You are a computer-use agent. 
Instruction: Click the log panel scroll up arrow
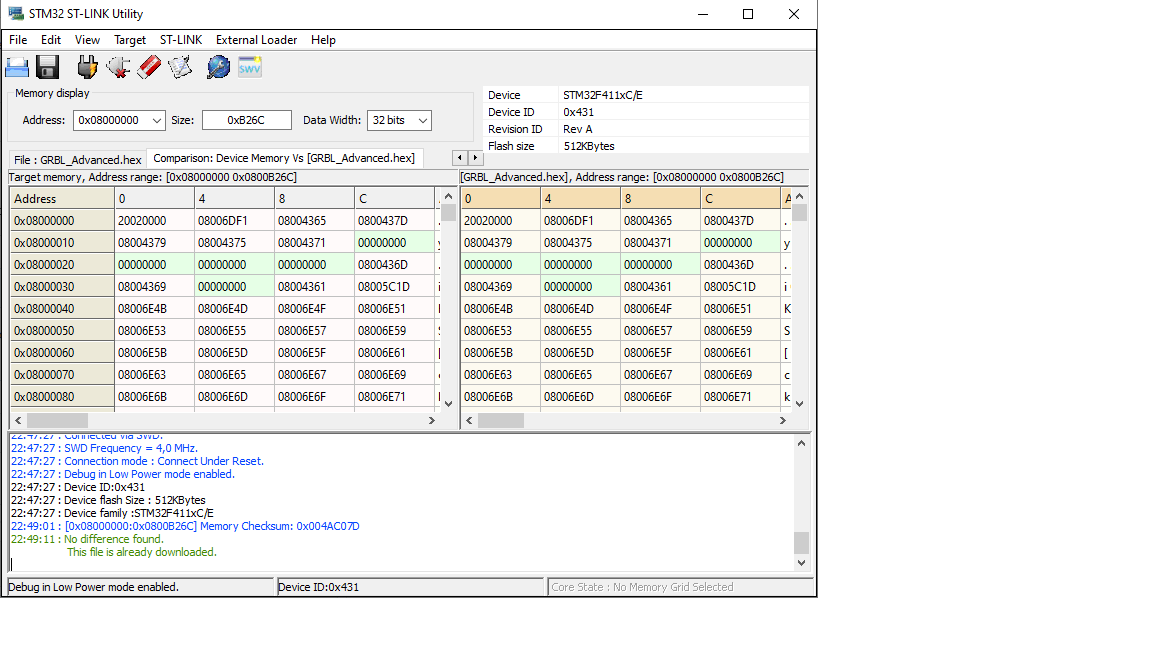click(x=802, y=443)
